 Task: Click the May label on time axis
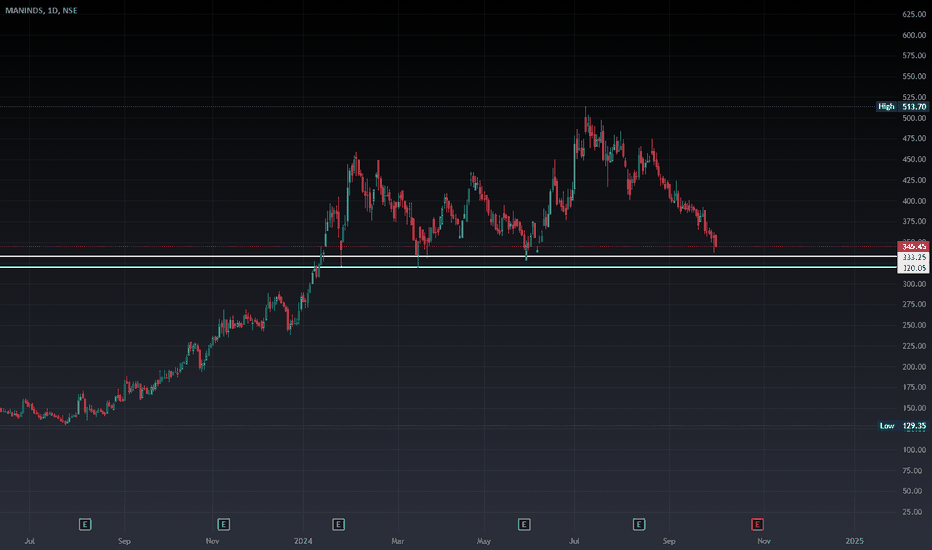pos(484,540)
